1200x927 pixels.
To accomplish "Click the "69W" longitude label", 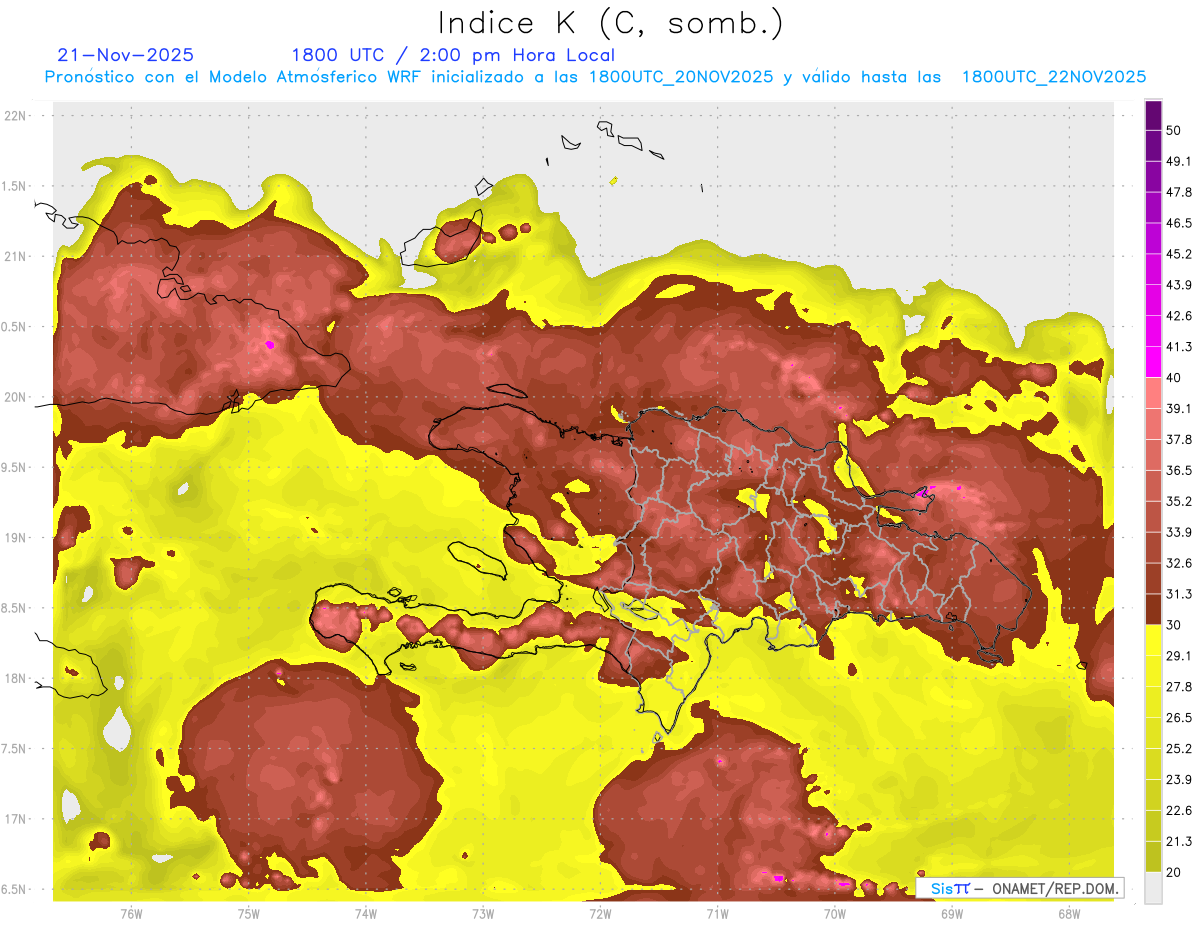I will tap(951, 914).
